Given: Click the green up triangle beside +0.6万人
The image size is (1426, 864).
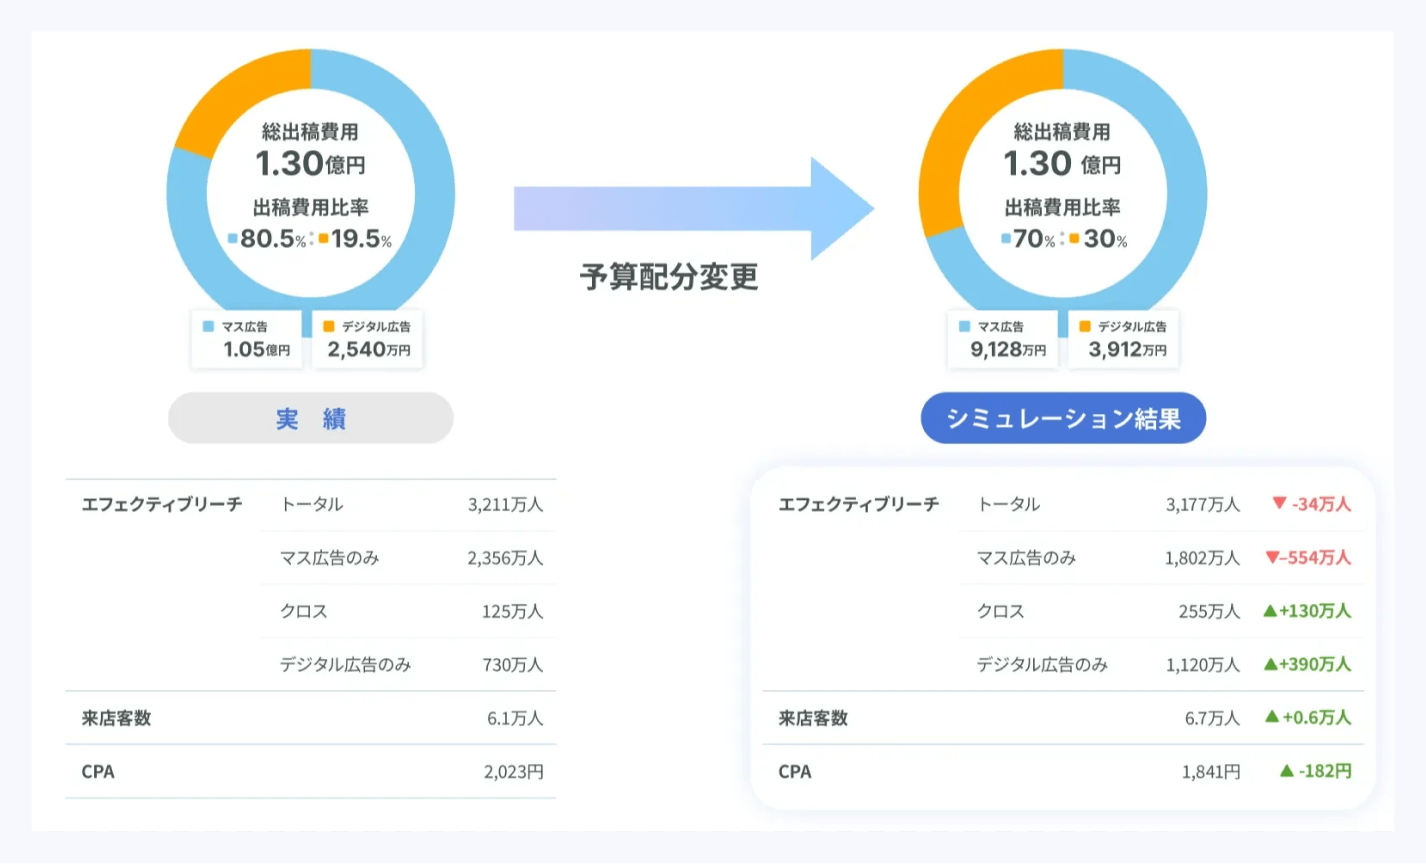Looking at the screenshot, I should pyautogui.click(x=1272, y=717).
